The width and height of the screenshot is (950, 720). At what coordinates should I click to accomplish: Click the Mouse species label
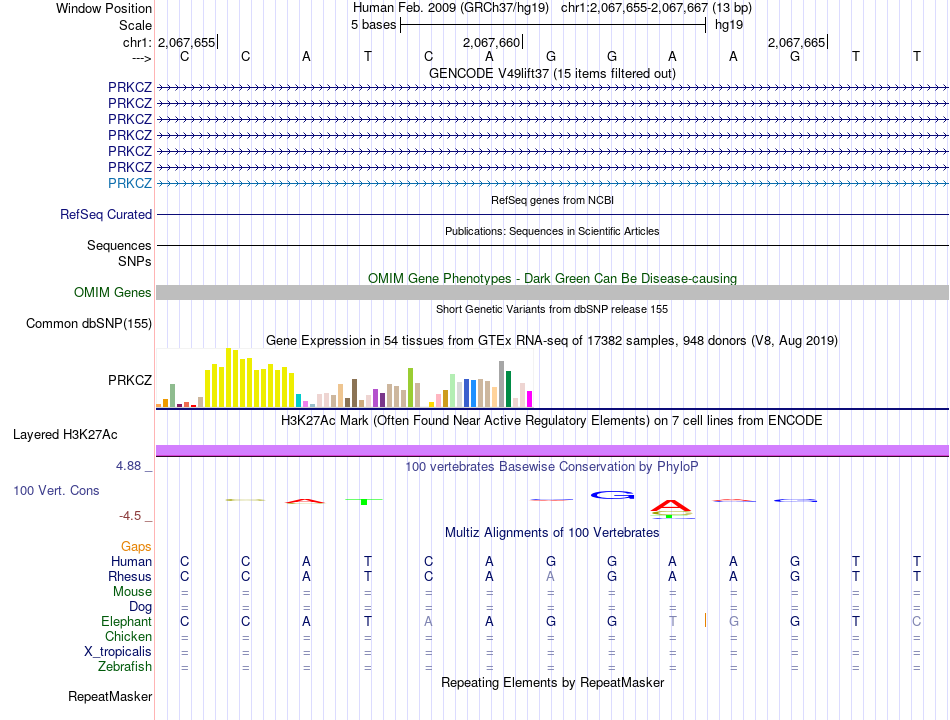click(132, 592)
